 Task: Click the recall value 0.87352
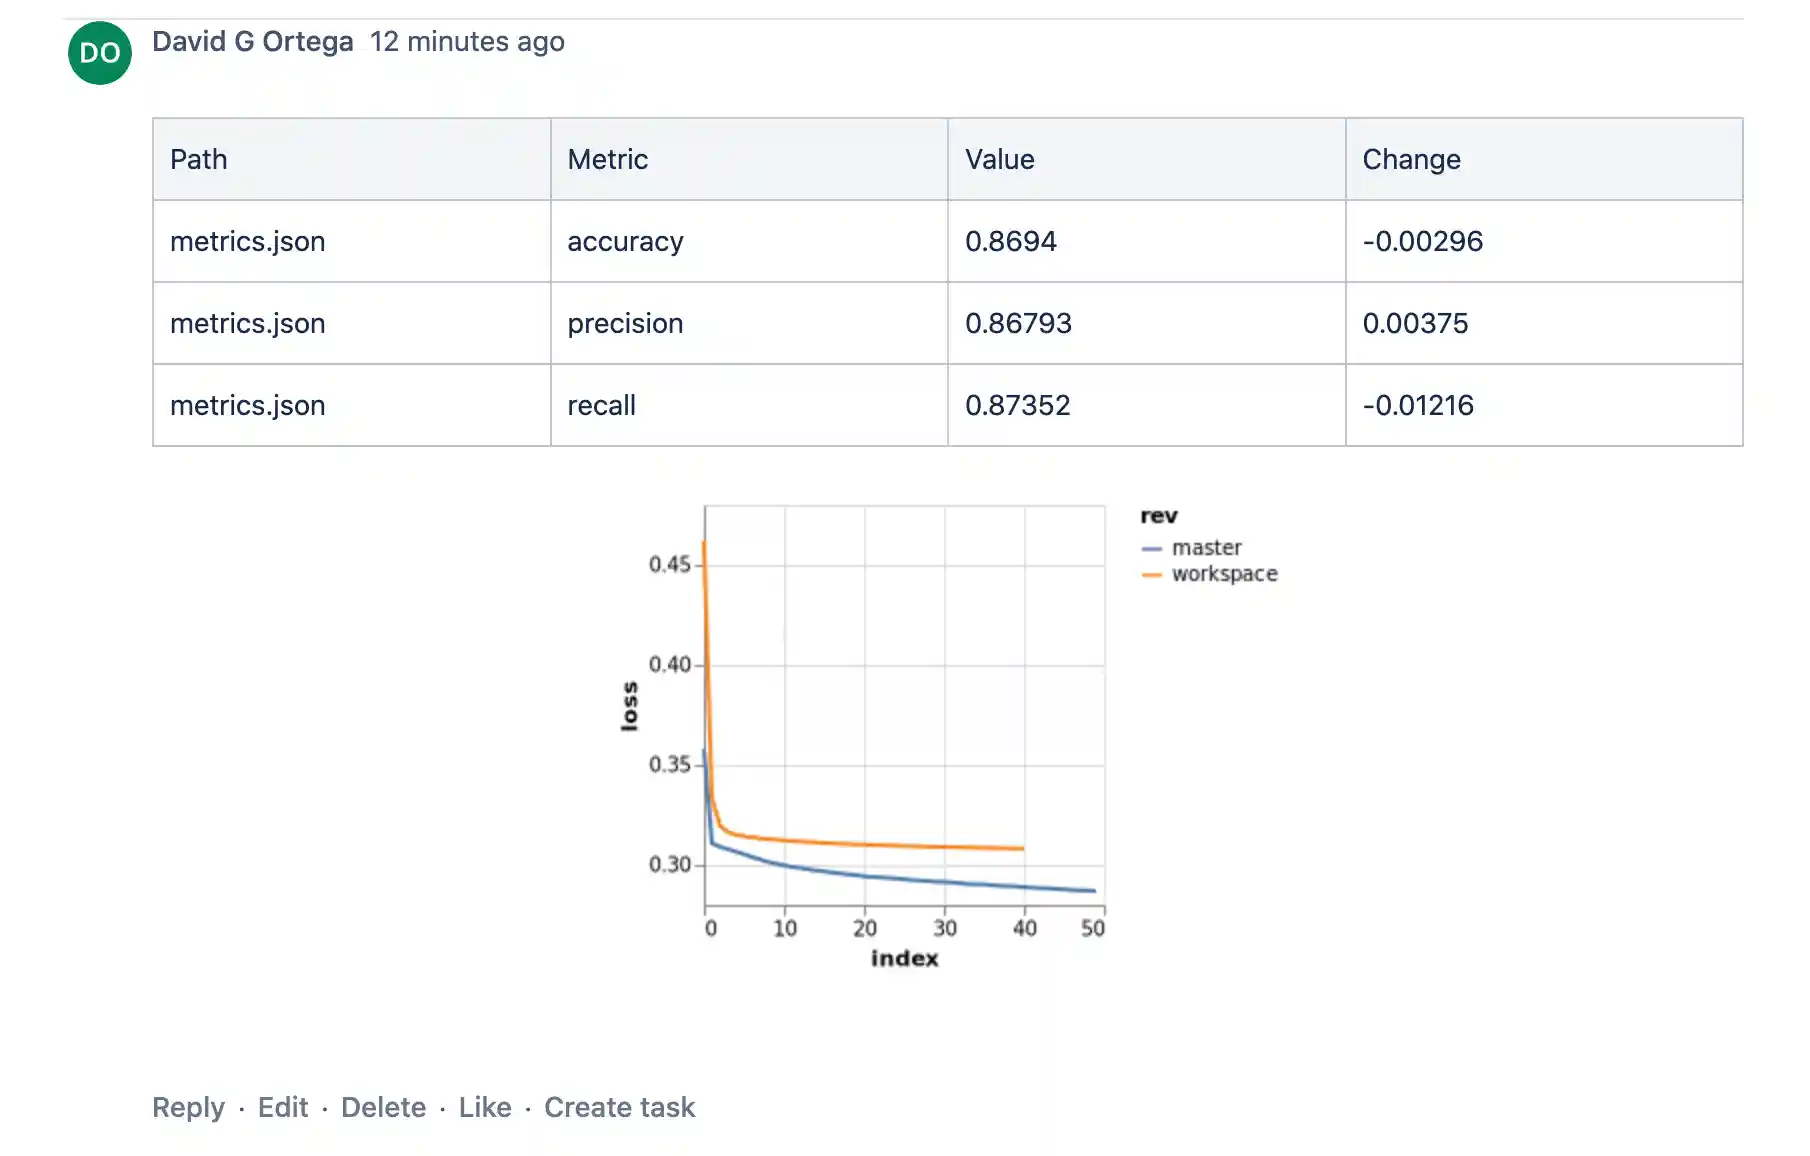(x=1018, y=405)
